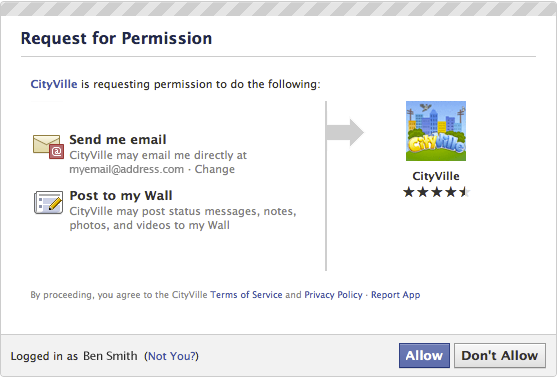
Task: Click the myemail@address.com text
Action: [127, 169]
